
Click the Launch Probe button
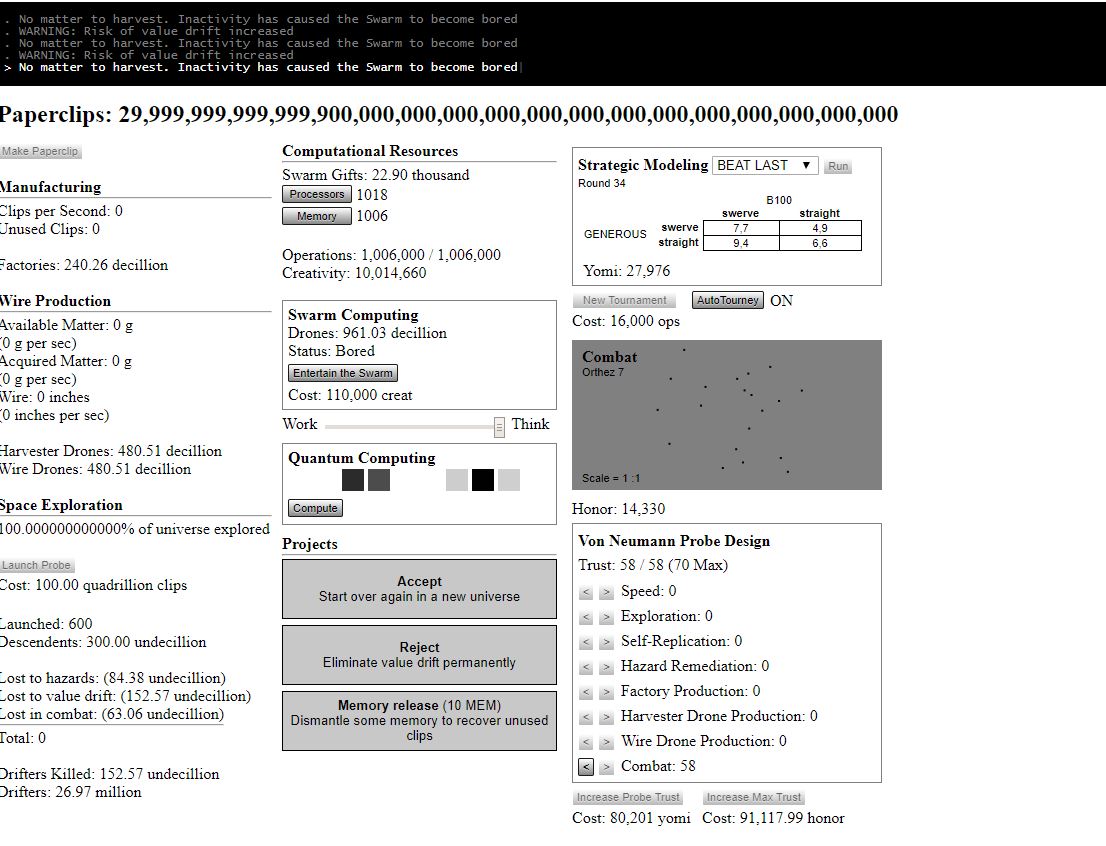coord(37,565)
